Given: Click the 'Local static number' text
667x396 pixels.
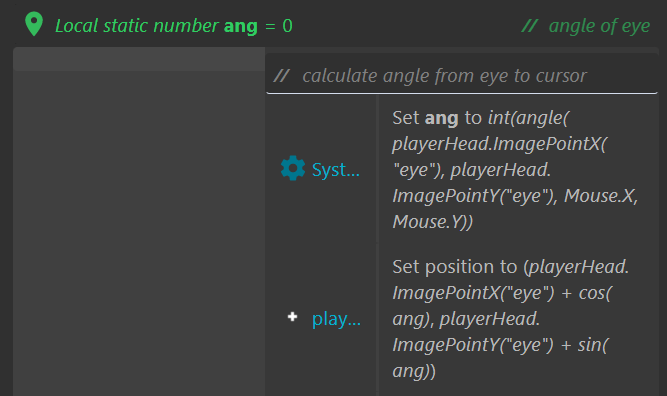Looking at the screenshot, I should click(137, 26).
